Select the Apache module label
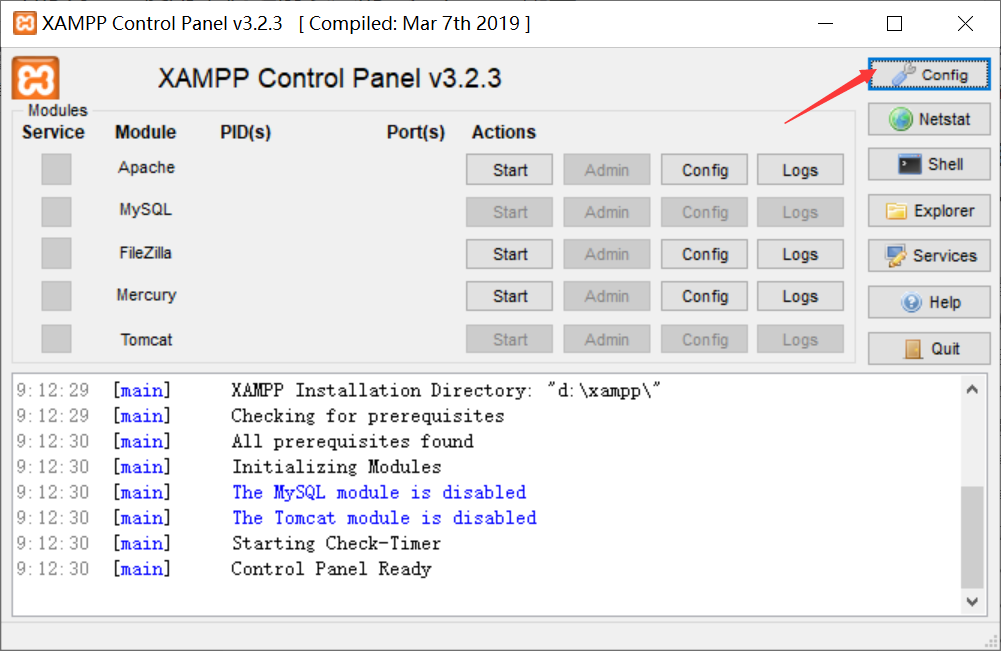The width and height of the screenshot is (1001, 651). 146,167
